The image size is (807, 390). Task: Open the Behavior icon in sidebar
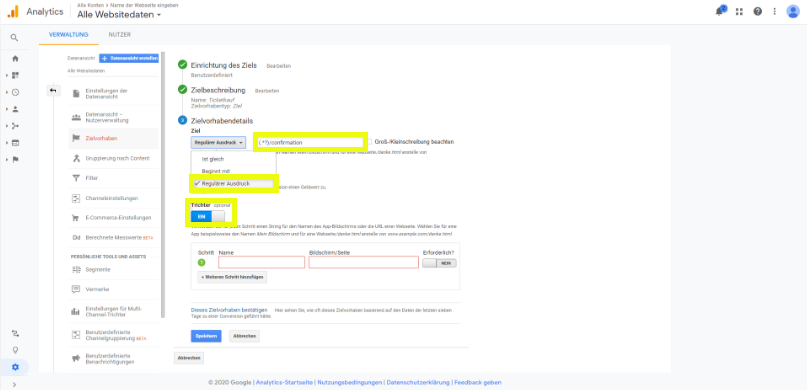(x=15, y=143)
